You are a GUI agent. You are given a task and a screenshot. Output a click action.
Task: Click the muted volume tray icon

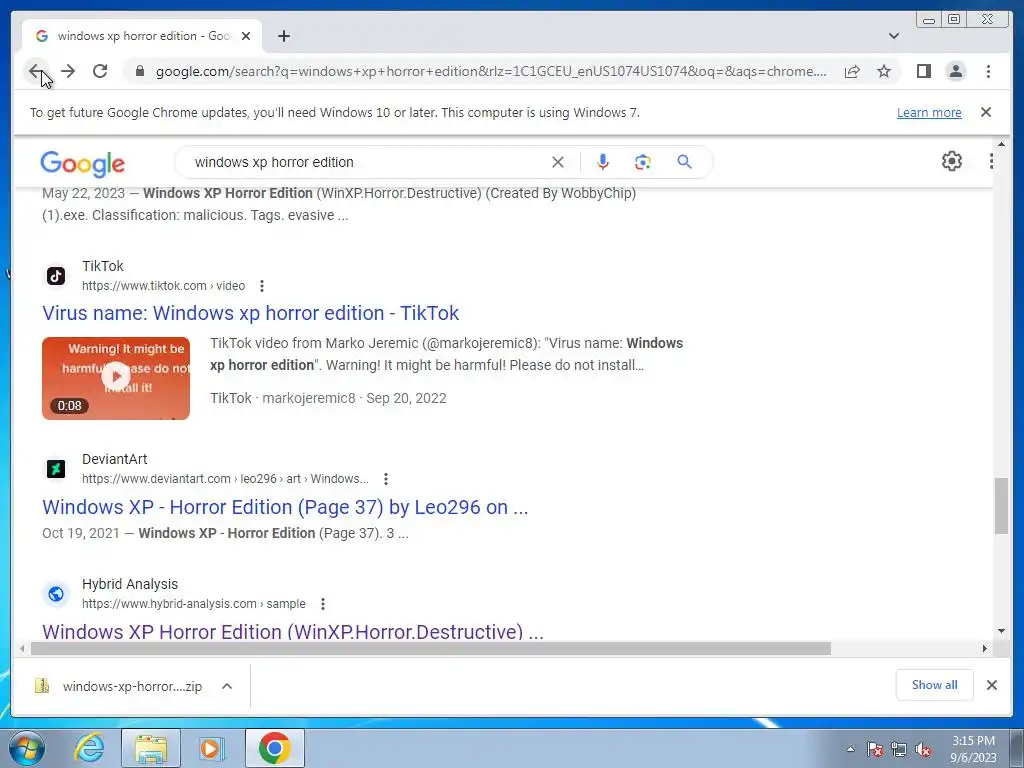click(923, 749)
